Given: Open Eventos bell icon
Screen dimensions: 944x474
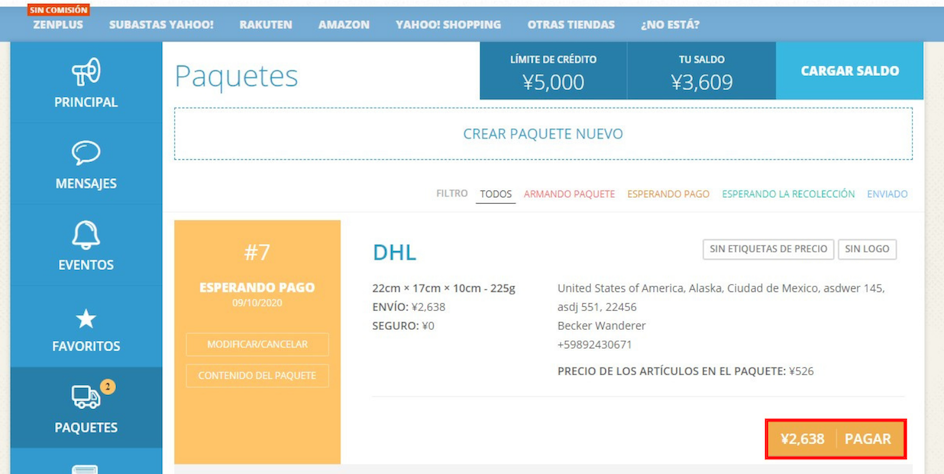Looking at the screenshot, I should point(86,234).
